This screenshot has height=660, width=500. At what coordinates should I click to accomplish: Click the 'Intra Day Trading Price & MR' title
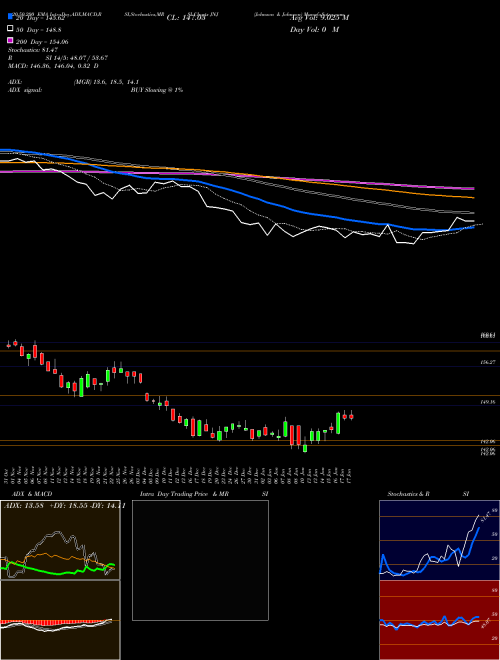click(184, 494)
